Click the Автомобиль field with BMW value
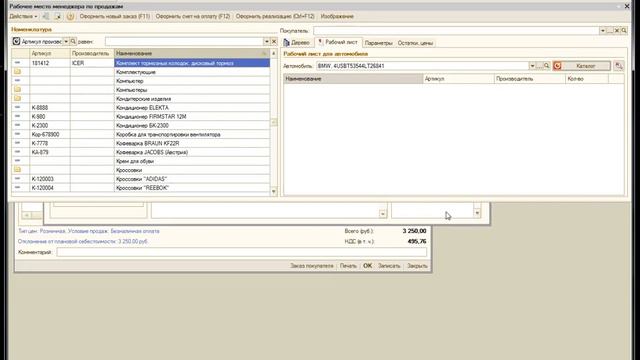This screenshot has height=360, width=640. pos(422,66)
